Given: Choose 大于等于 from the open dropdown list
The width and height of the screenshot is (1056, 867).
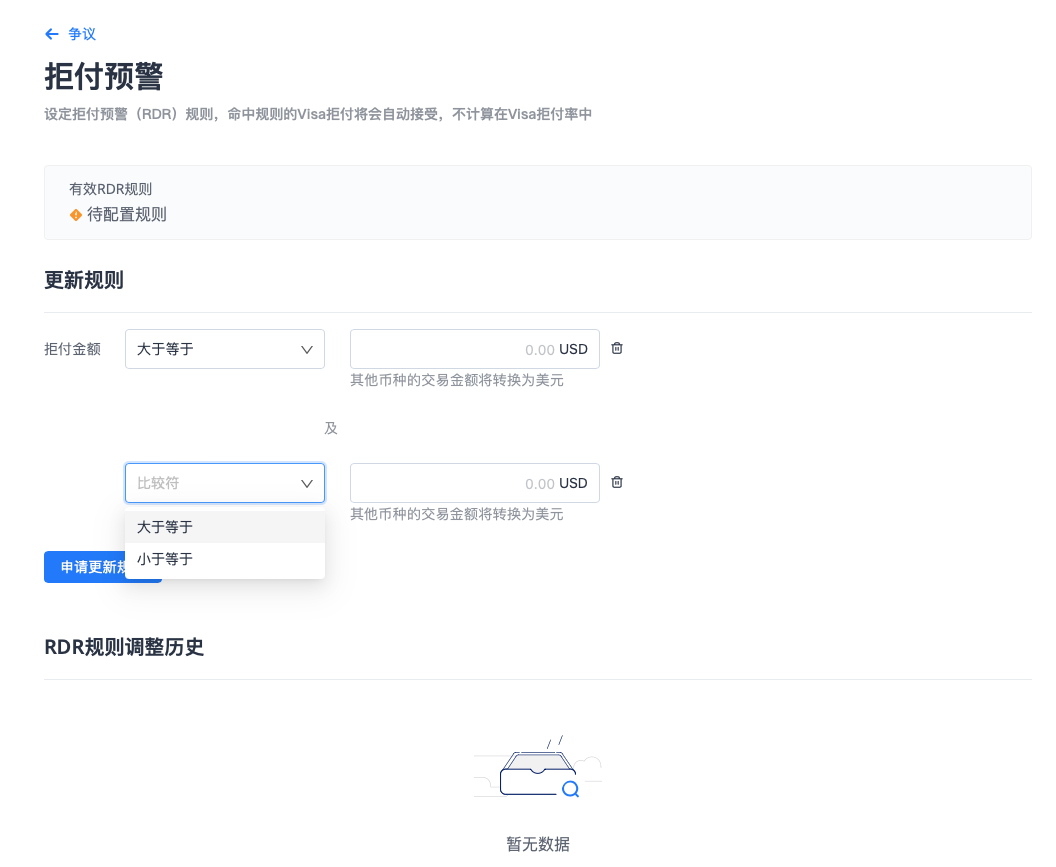Looking at the screenshot, I should point(165,527).
